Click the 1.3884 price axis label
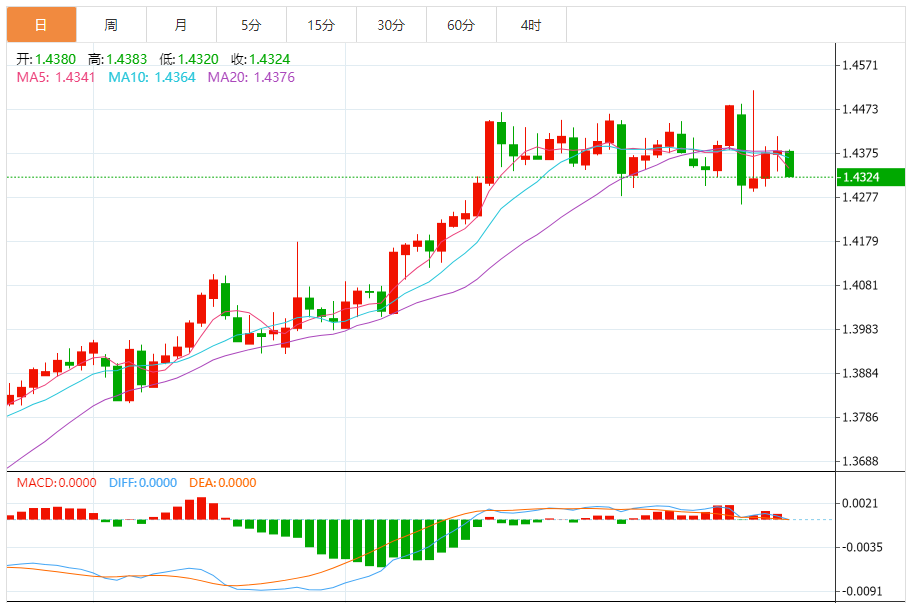This screenshot has width=909, height=603. pyautogui.click(x=860, y=373)
